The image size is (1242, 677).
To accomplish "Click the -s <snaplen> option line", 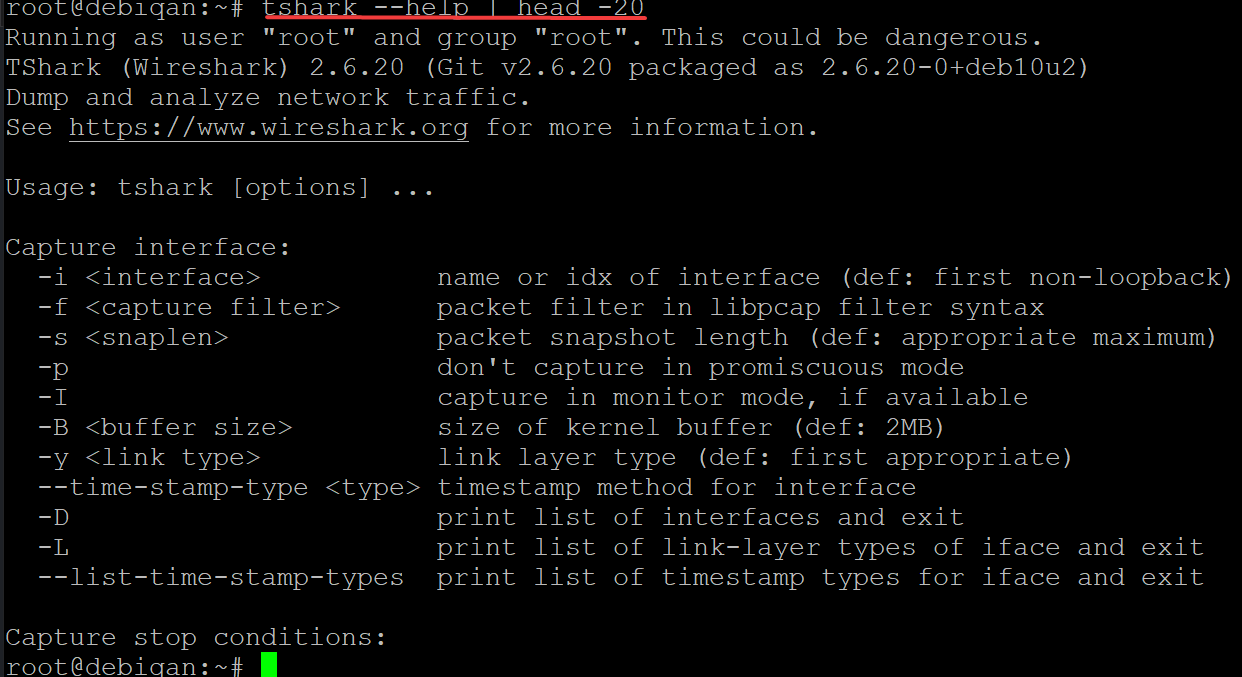I will pos(133,337).
